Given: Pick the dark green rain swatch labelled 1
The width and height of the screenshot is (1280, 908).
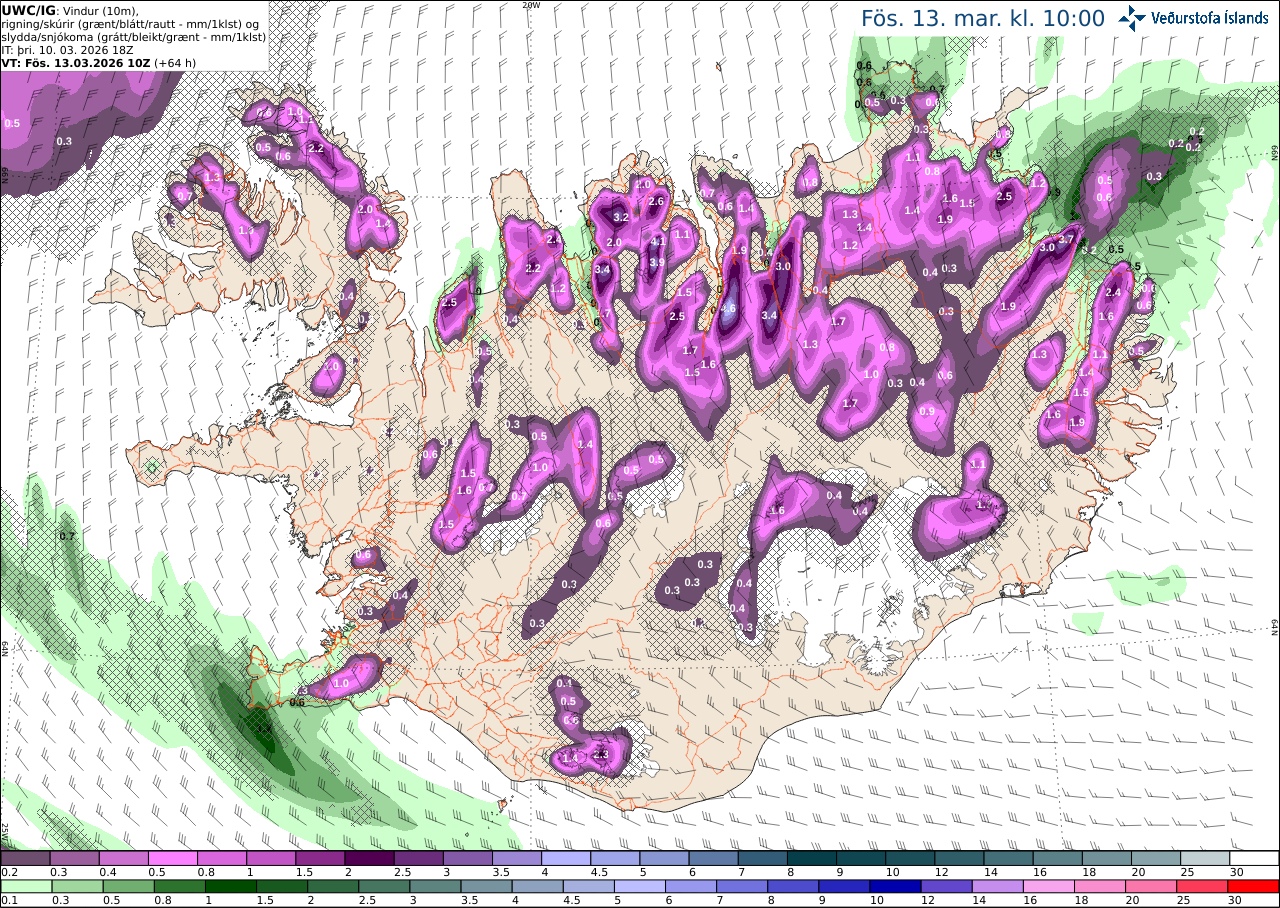Looking at the screenshot, I should click(230, 886).
